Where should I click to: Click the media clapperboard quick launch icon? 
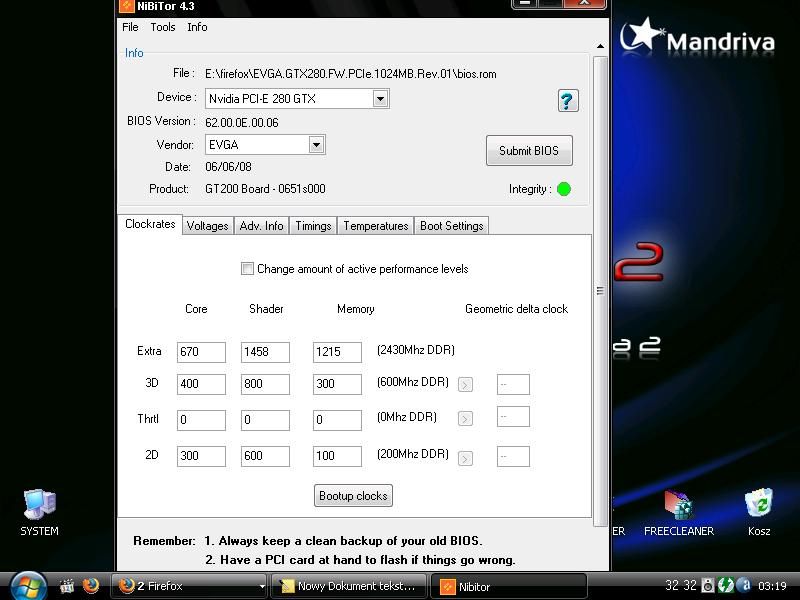(x=66, y=586)
